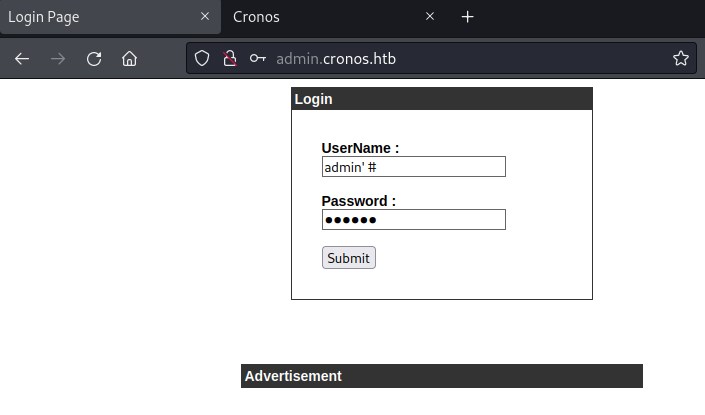This screenshot has width=705, height=415.
Task: Go back to the previous page
Action: coord(22,59)
